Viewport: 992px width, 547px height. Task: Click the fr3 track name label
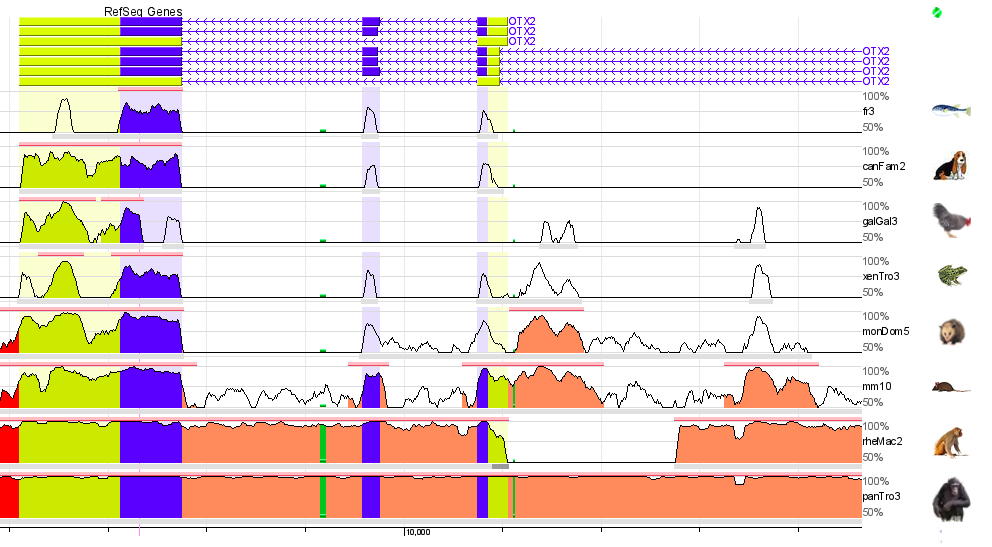[x=871, y=111]
